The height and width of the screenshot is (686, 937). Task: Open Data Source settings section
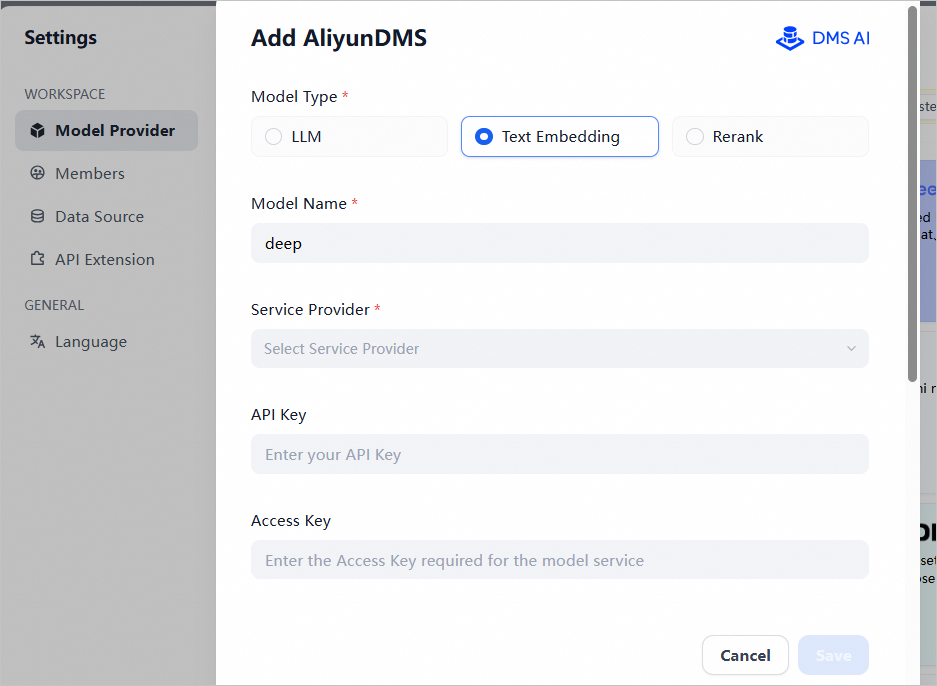[x=106, y=216]
